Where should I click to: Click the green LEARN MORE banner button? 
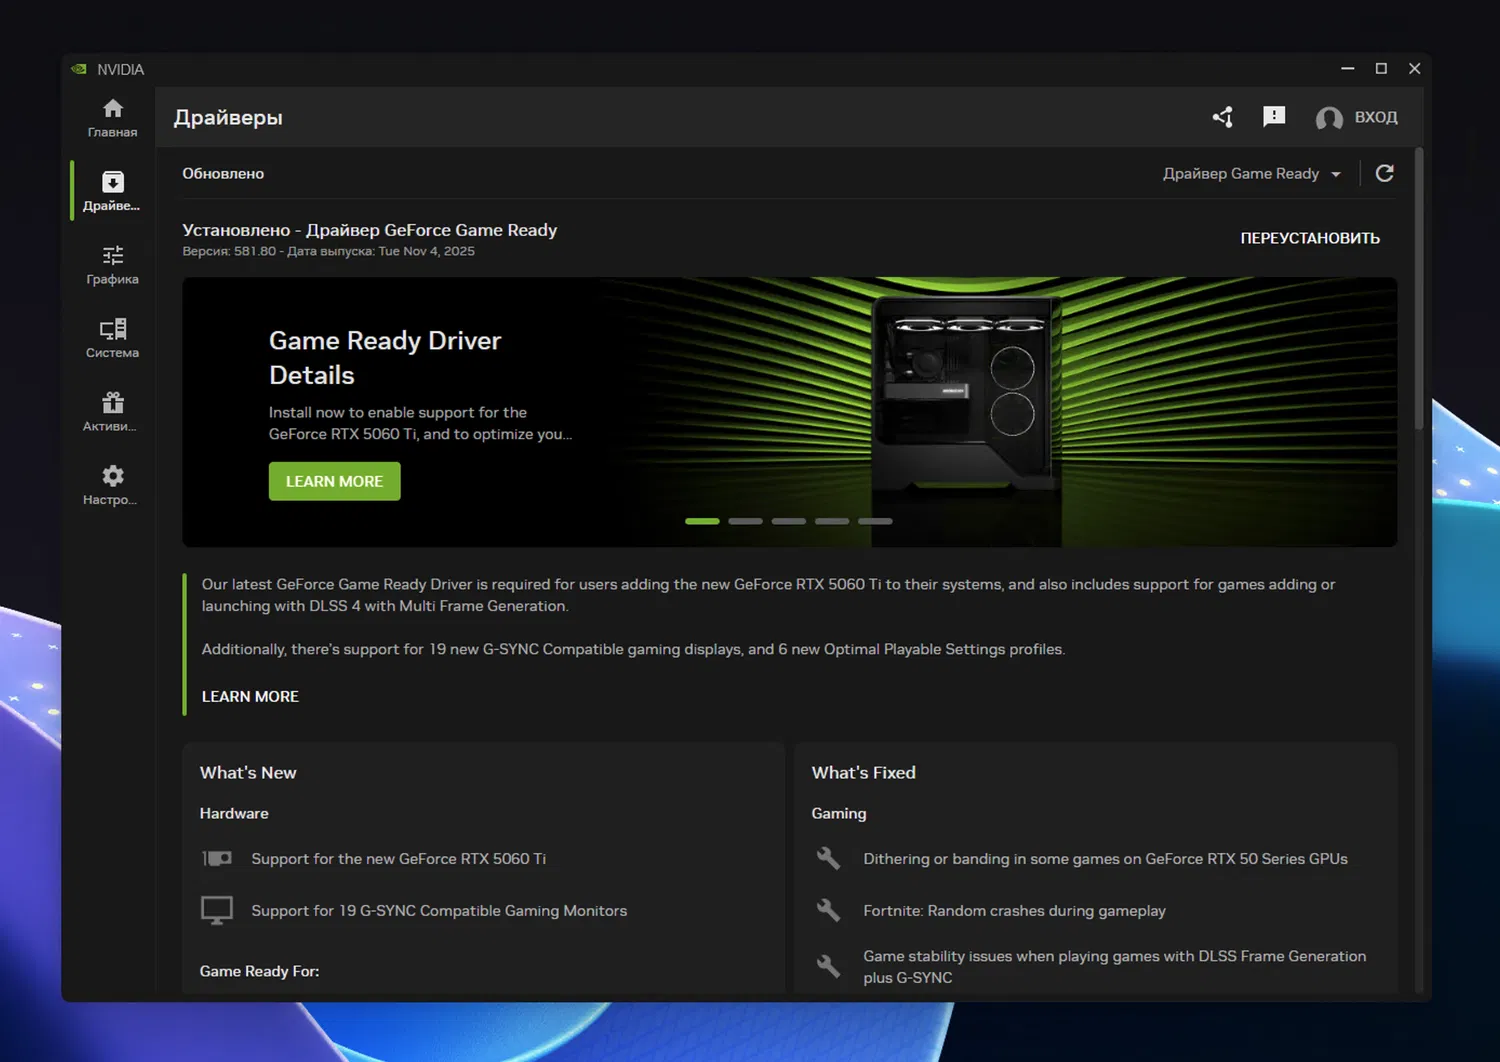pos(335,481)
